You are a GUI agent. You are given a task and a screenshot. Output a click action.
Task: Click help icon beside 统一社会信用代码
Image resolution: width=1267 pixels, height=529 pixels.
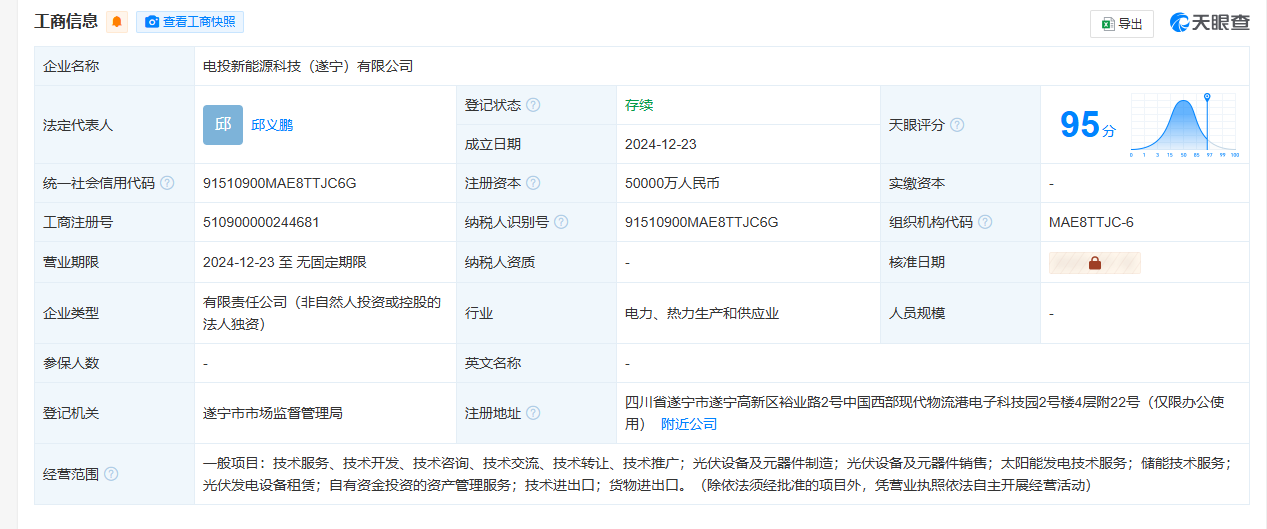tap(167, 183)
